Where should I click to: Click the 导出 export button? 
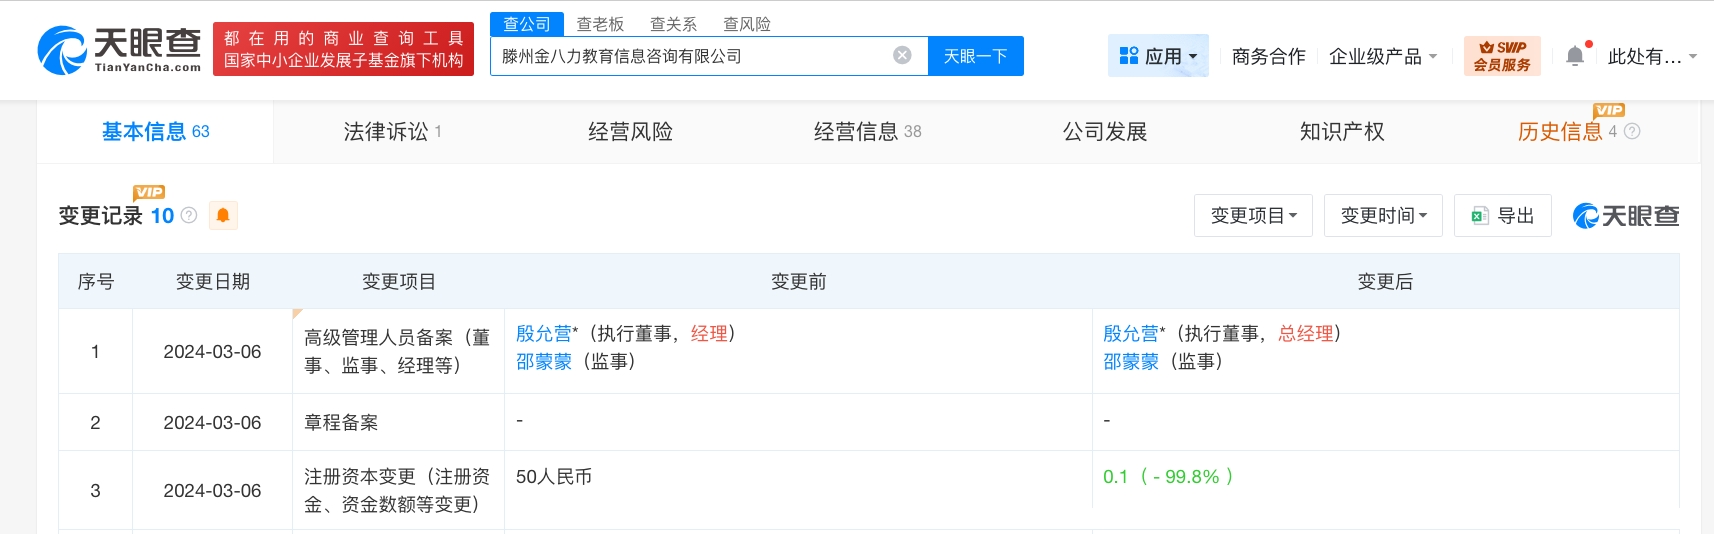coord(1503,215)
